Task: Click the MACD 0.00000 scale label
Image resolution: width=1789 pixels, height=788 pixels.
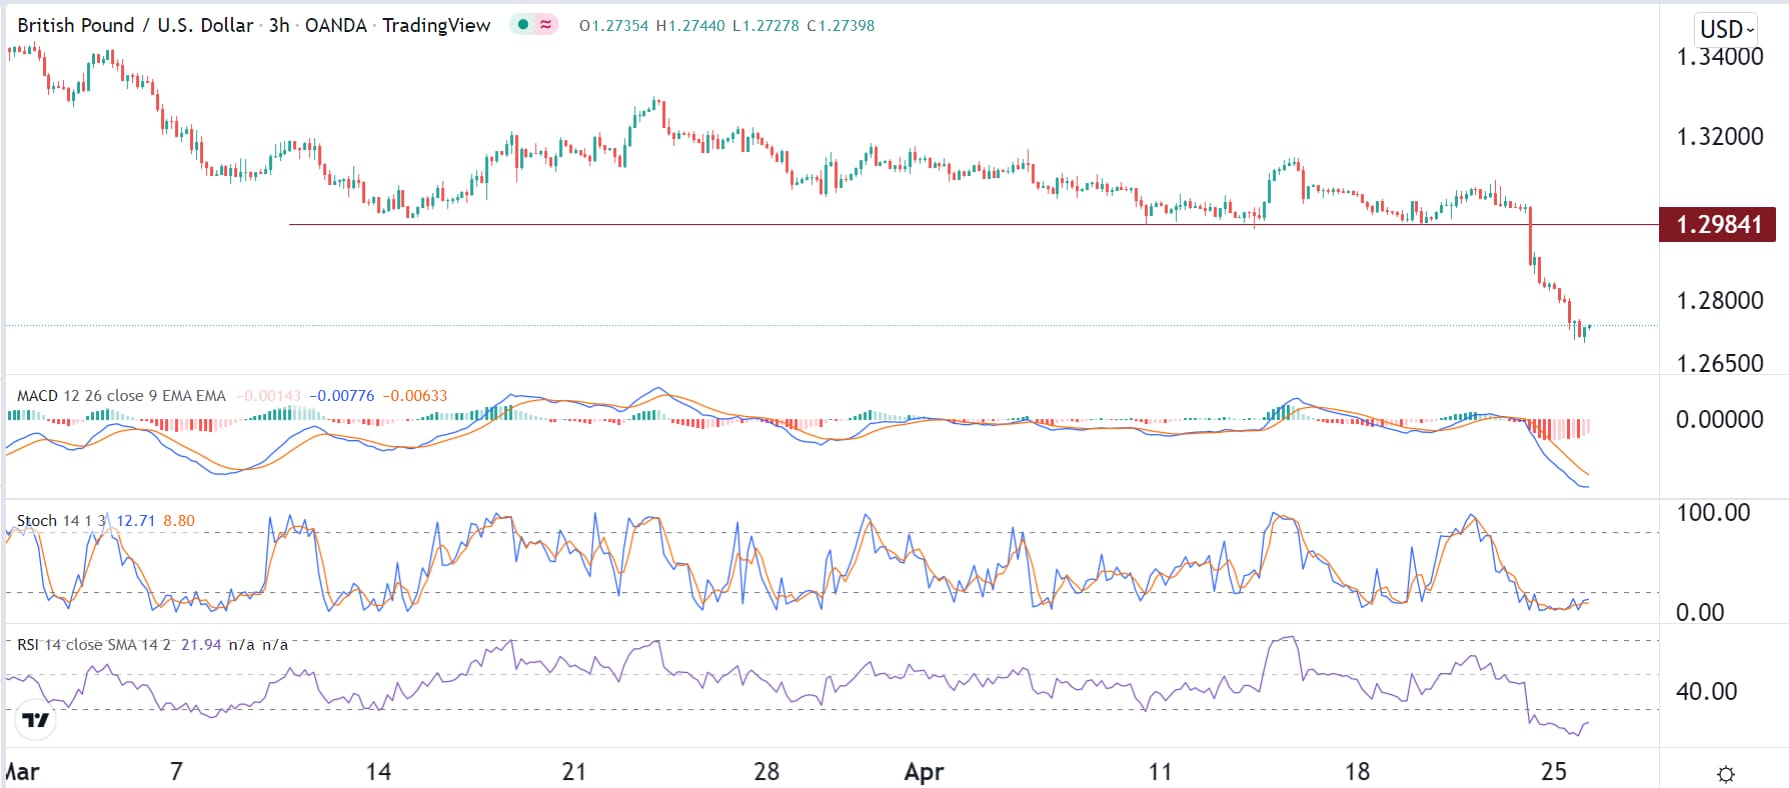Action: [x=1719, y=419]
